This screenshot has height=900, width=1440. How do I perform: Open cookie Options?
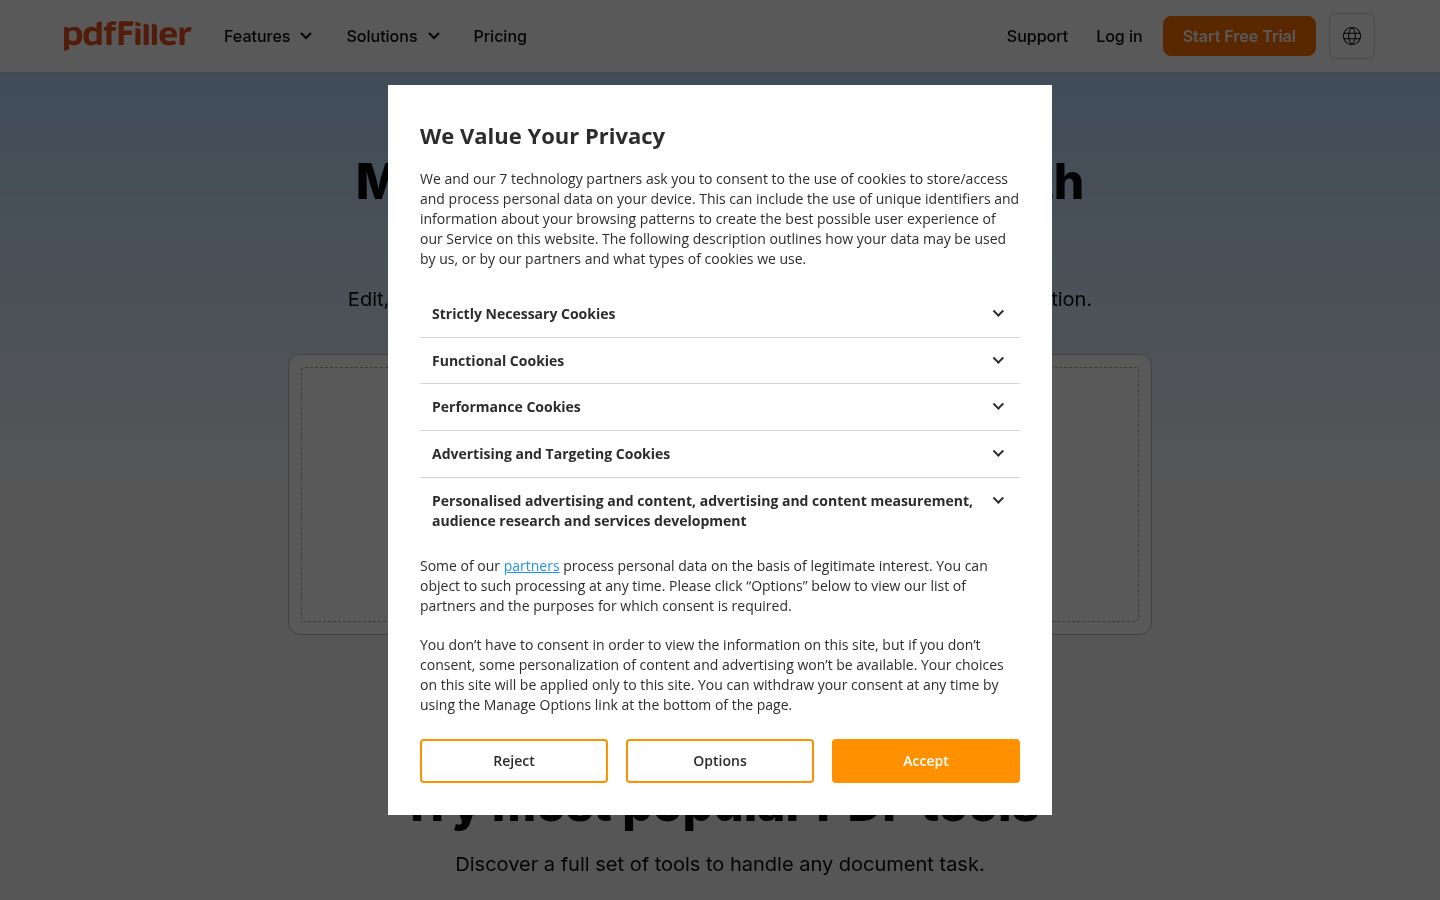coord(720,761)
